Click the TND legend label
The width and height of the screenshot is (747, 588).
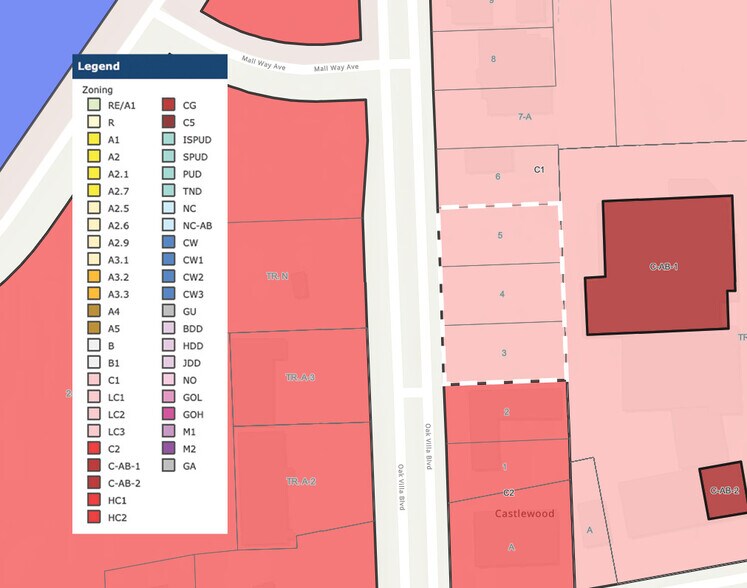(x=192, y=191)
